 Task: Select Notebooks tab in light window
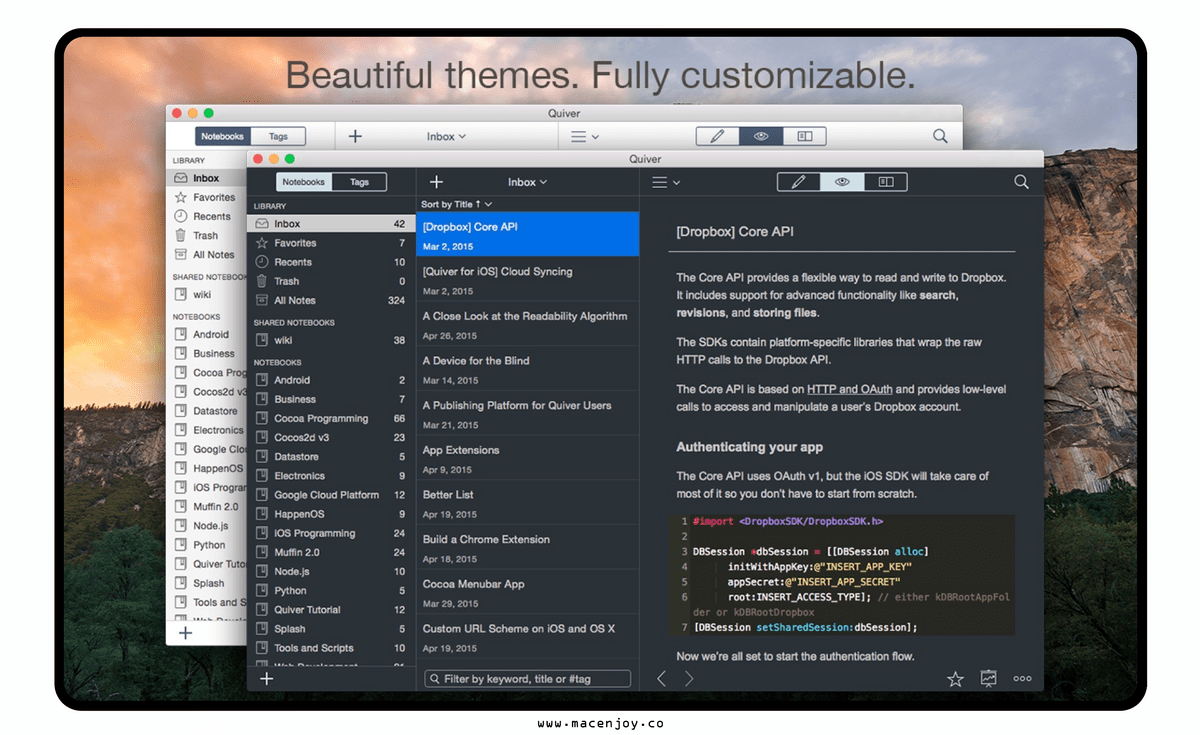tap(222, 136)
